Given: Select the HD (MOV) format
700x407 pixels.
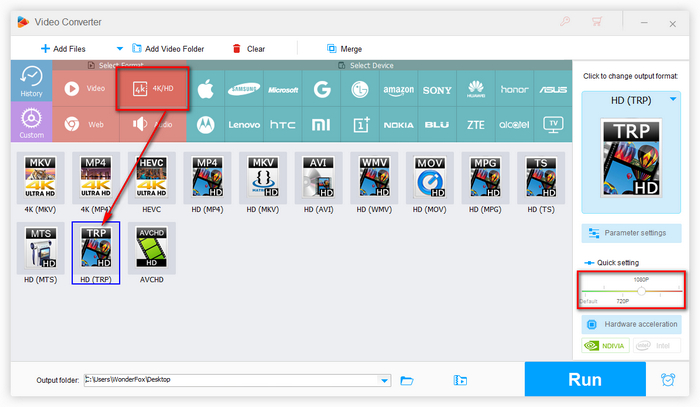Looking at the screenshot, I should tap(429, 183).
